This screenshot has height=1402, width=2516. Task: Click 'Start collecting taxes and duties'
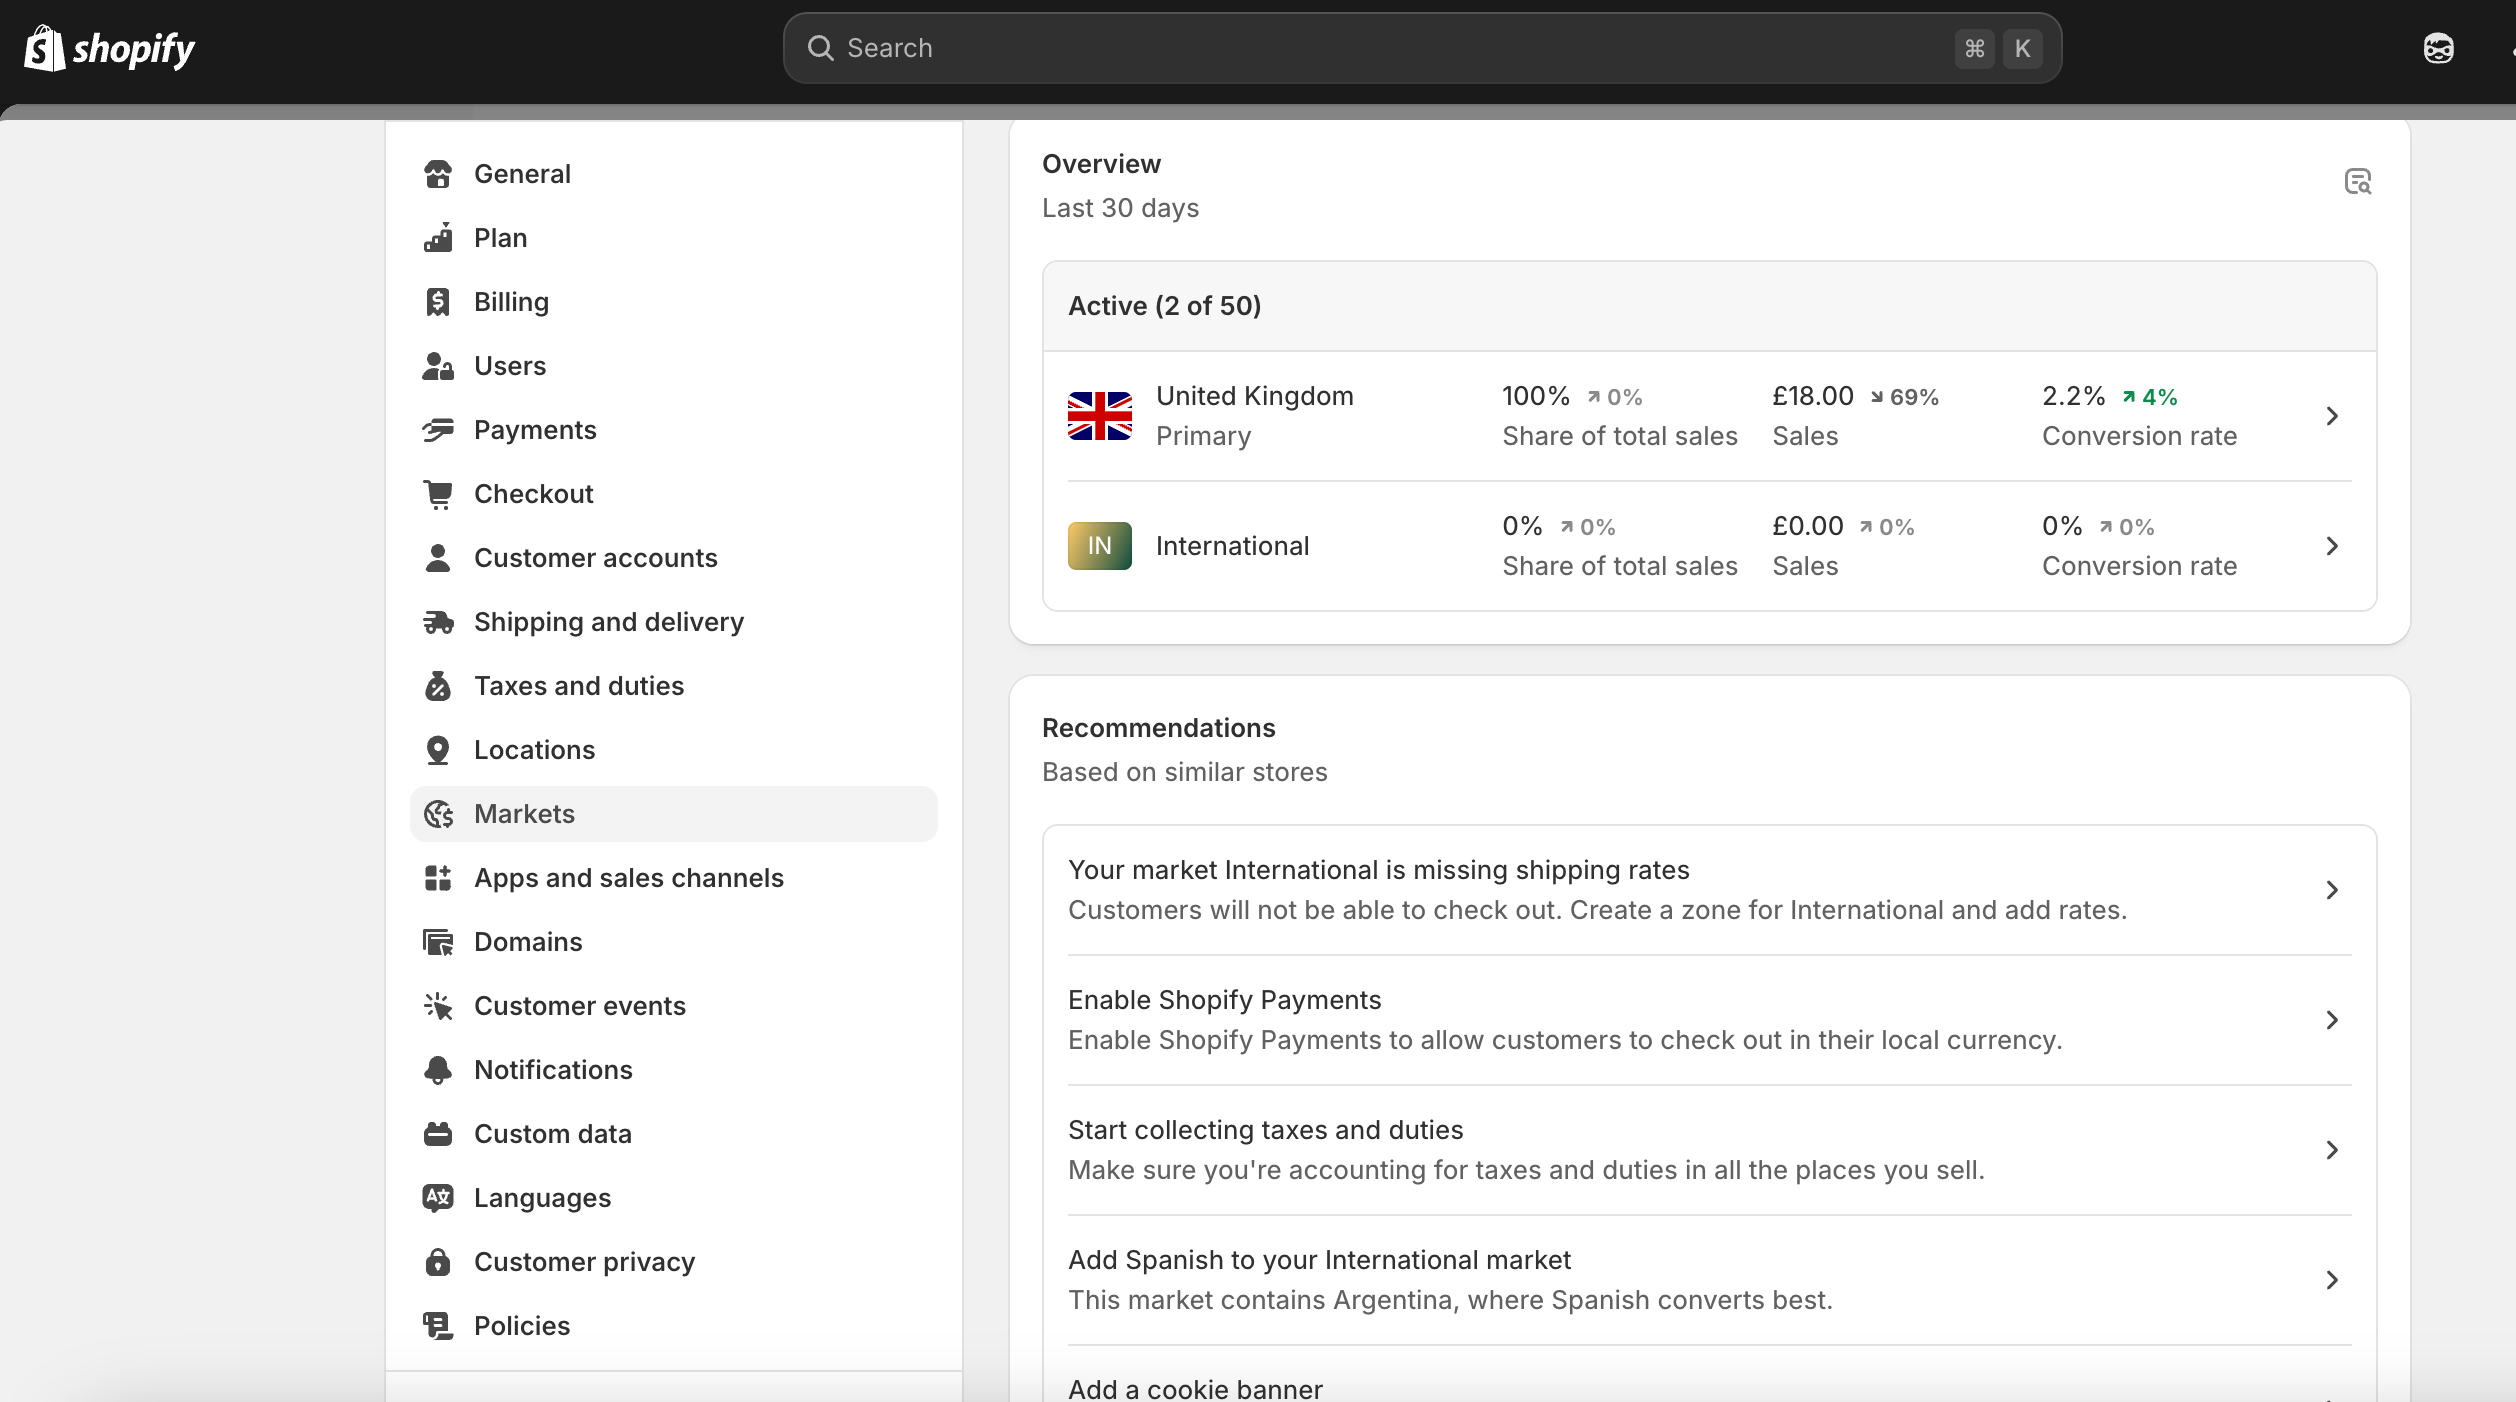coord(1265,1130)
